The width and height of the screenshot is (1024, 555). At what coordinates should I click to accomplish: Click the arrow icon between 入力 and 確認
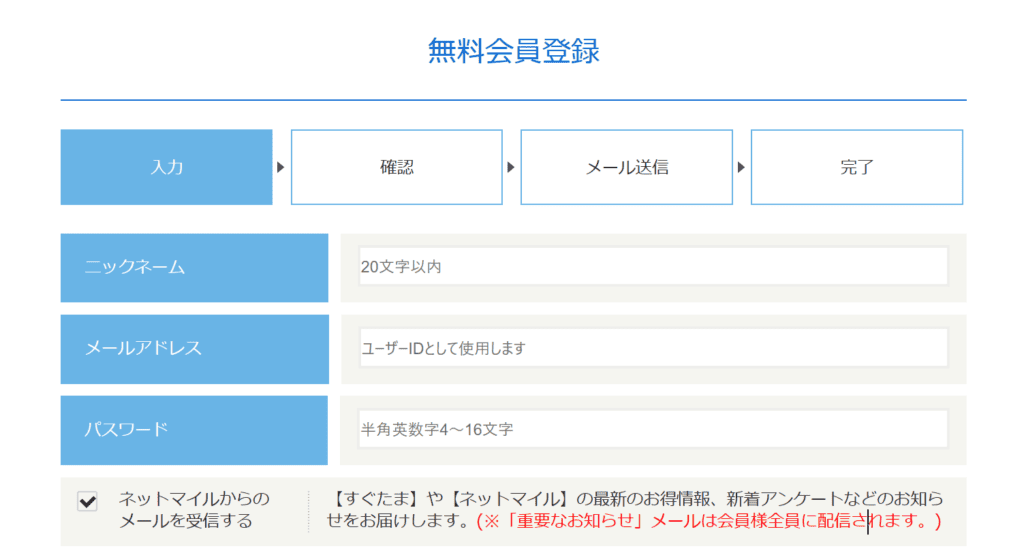(280, 167)
